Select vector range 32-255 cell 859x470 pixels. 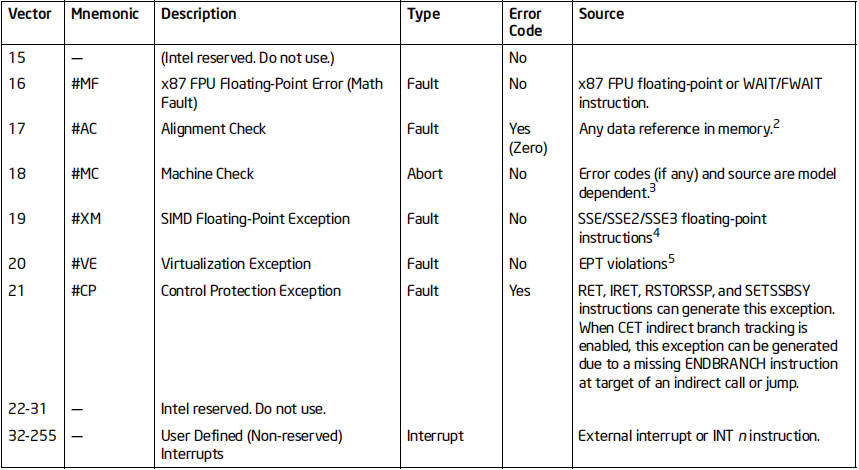pyautogui.click(x=32, y=435)
